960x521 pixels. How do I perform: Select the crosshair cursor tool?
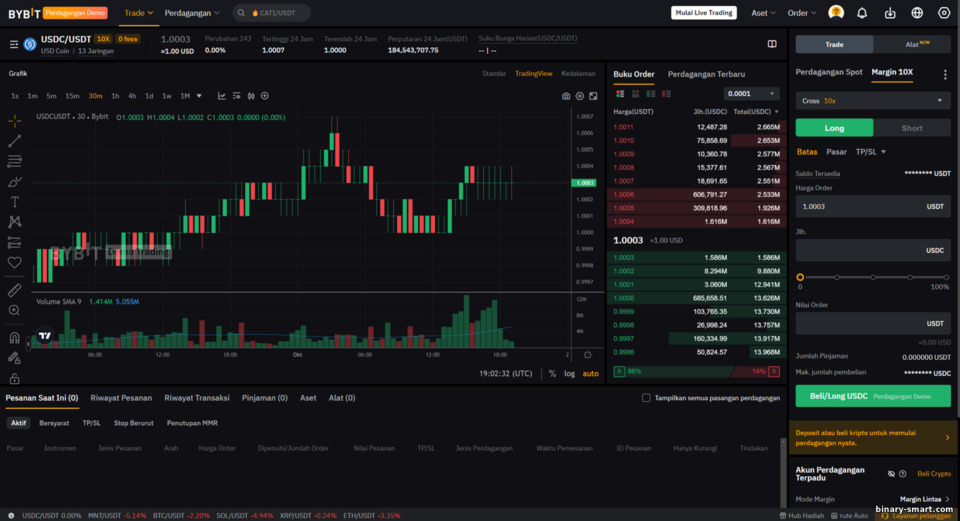[15, 121]
